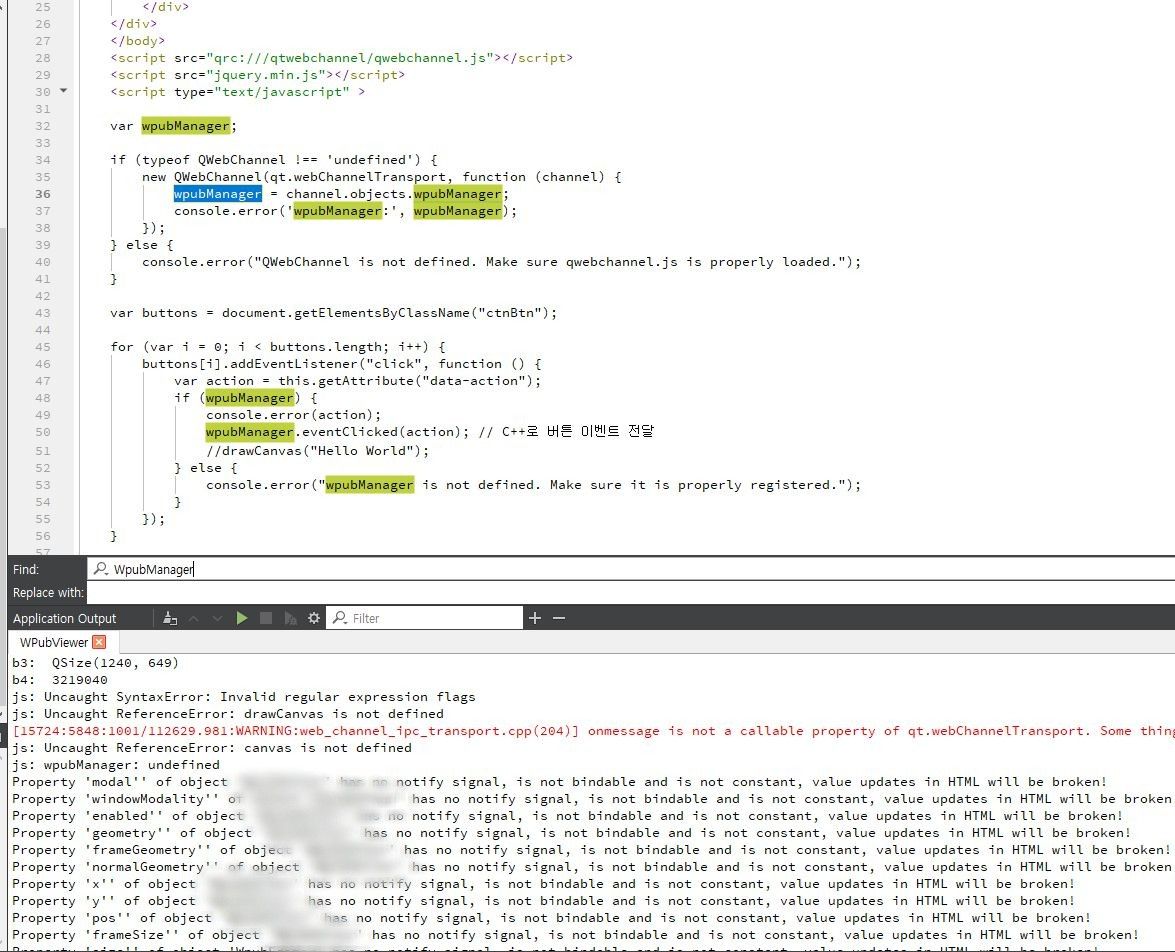The height and width of the screenshot is (952, 1175).
Task: Stop the running program
Action: [265, 618]
